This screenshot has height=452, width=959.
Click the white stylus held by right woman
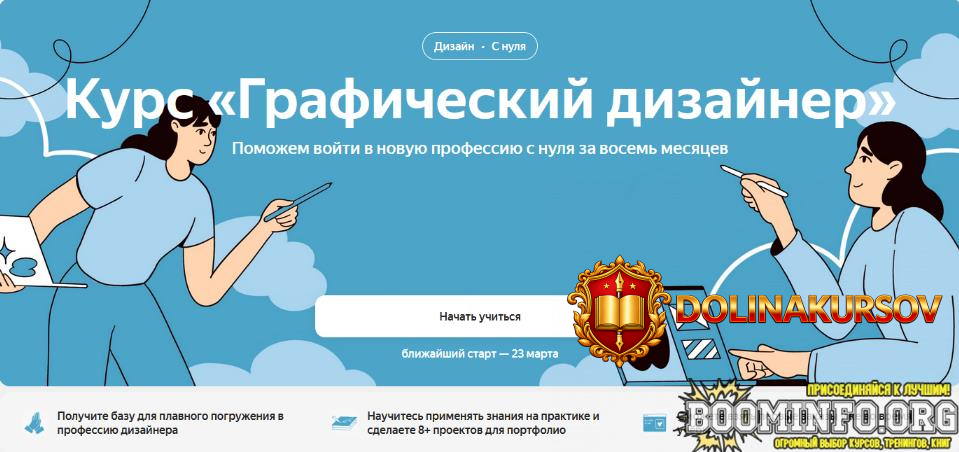point(754,181)
